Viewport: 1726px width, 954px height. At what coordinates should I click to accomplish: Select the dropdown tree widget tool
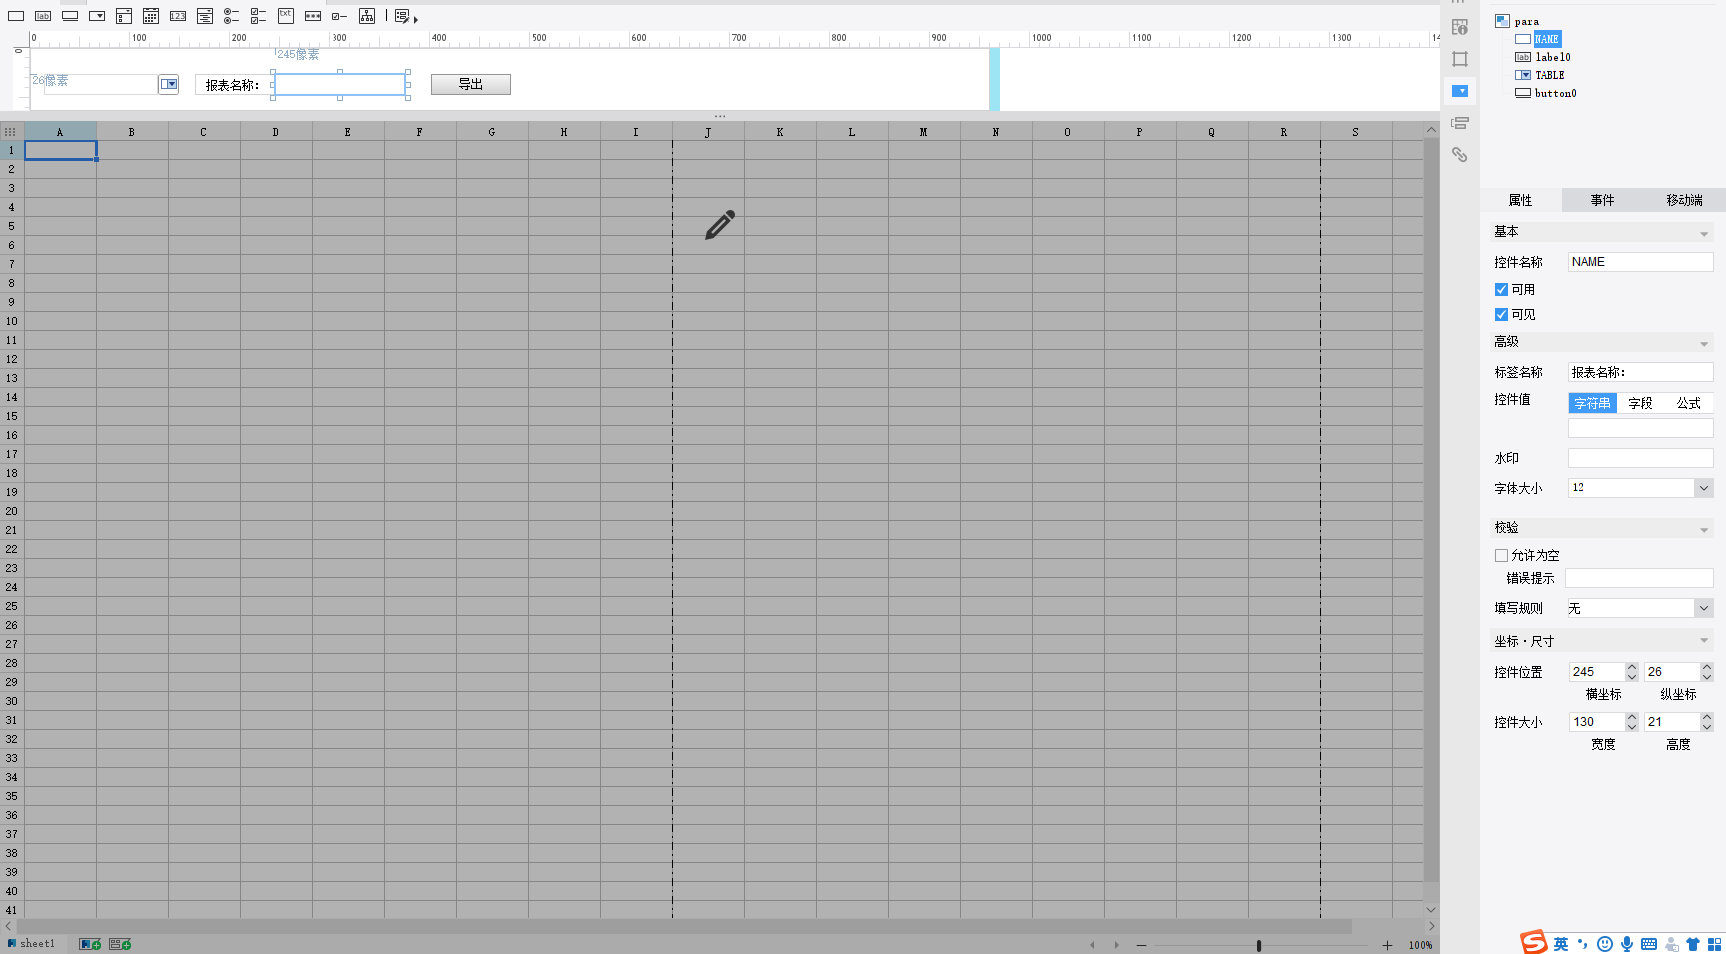pyautogui.click(x=205, y=16)
